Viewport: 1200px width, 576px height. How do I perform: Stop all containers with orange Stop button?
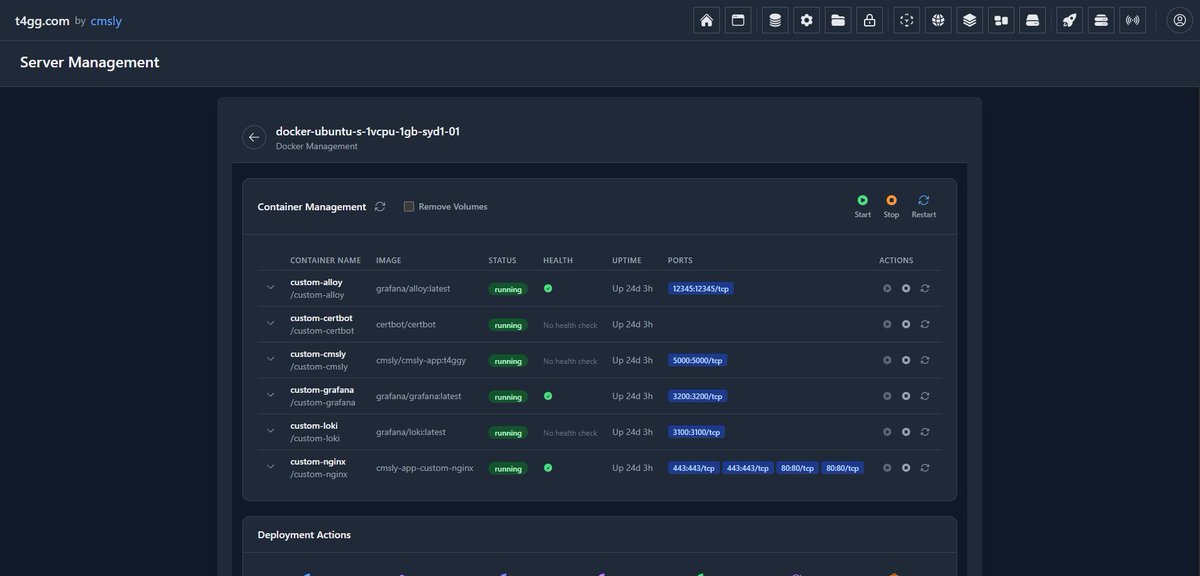pos(891,206)
